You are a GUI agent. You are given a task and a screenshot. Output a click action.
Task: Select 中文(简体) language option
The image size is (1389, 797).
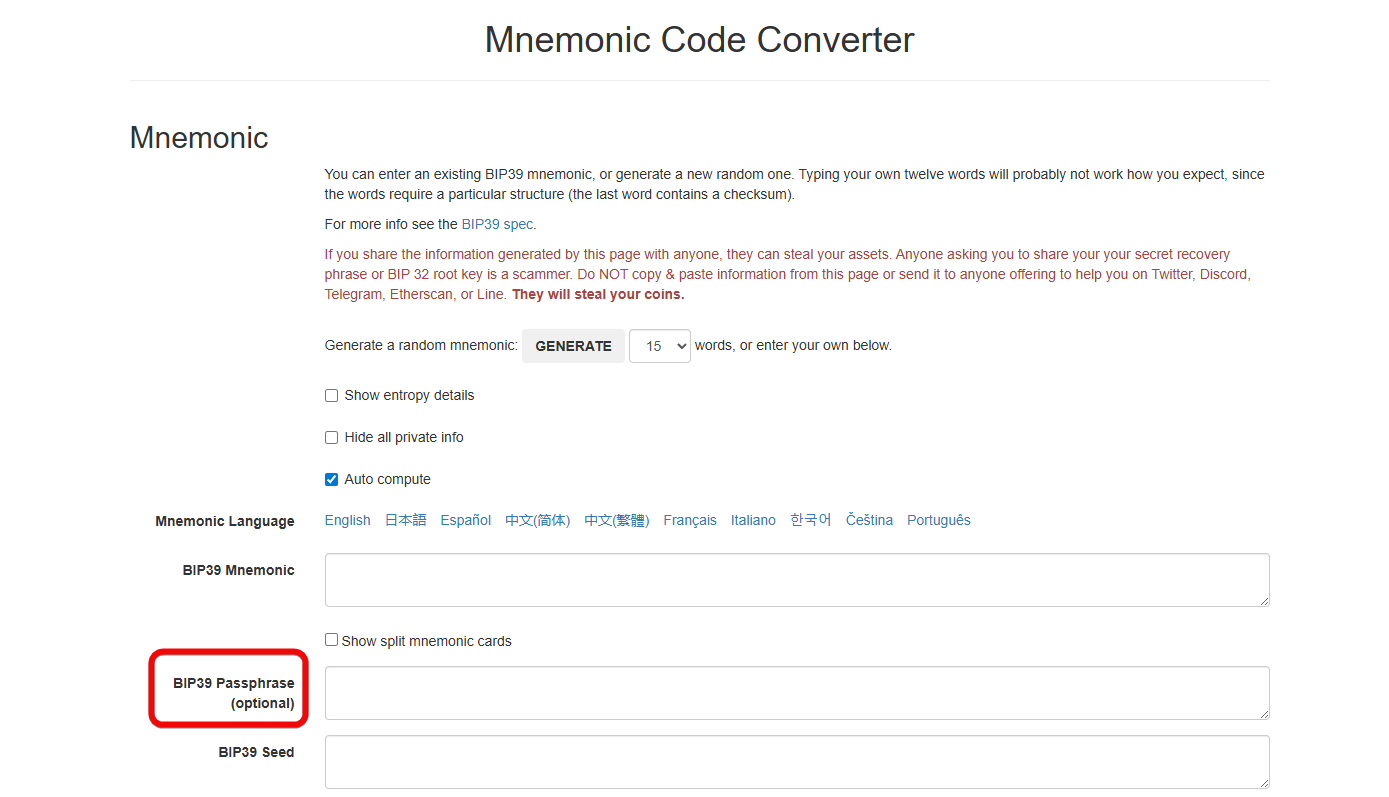[538, 520]
